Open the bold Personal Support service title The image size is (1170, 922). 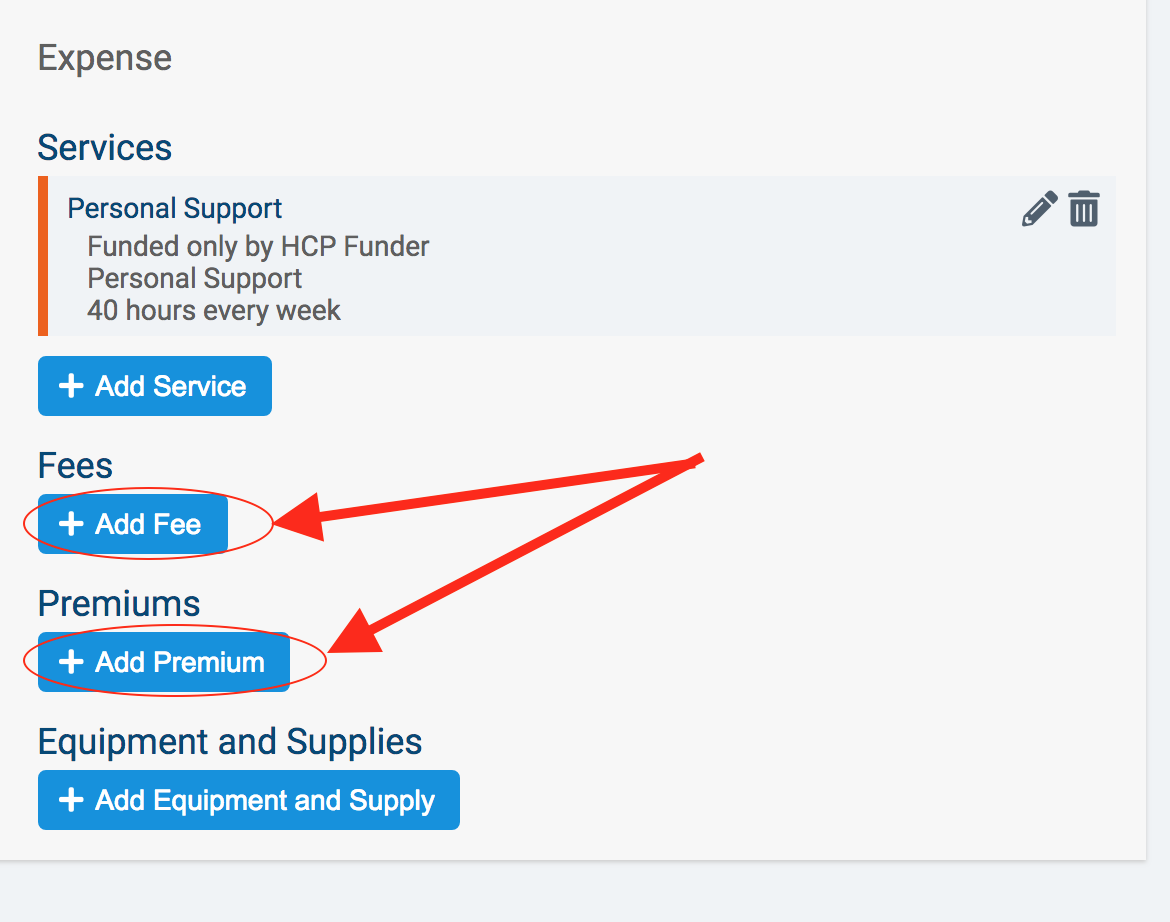coord(175,208)
